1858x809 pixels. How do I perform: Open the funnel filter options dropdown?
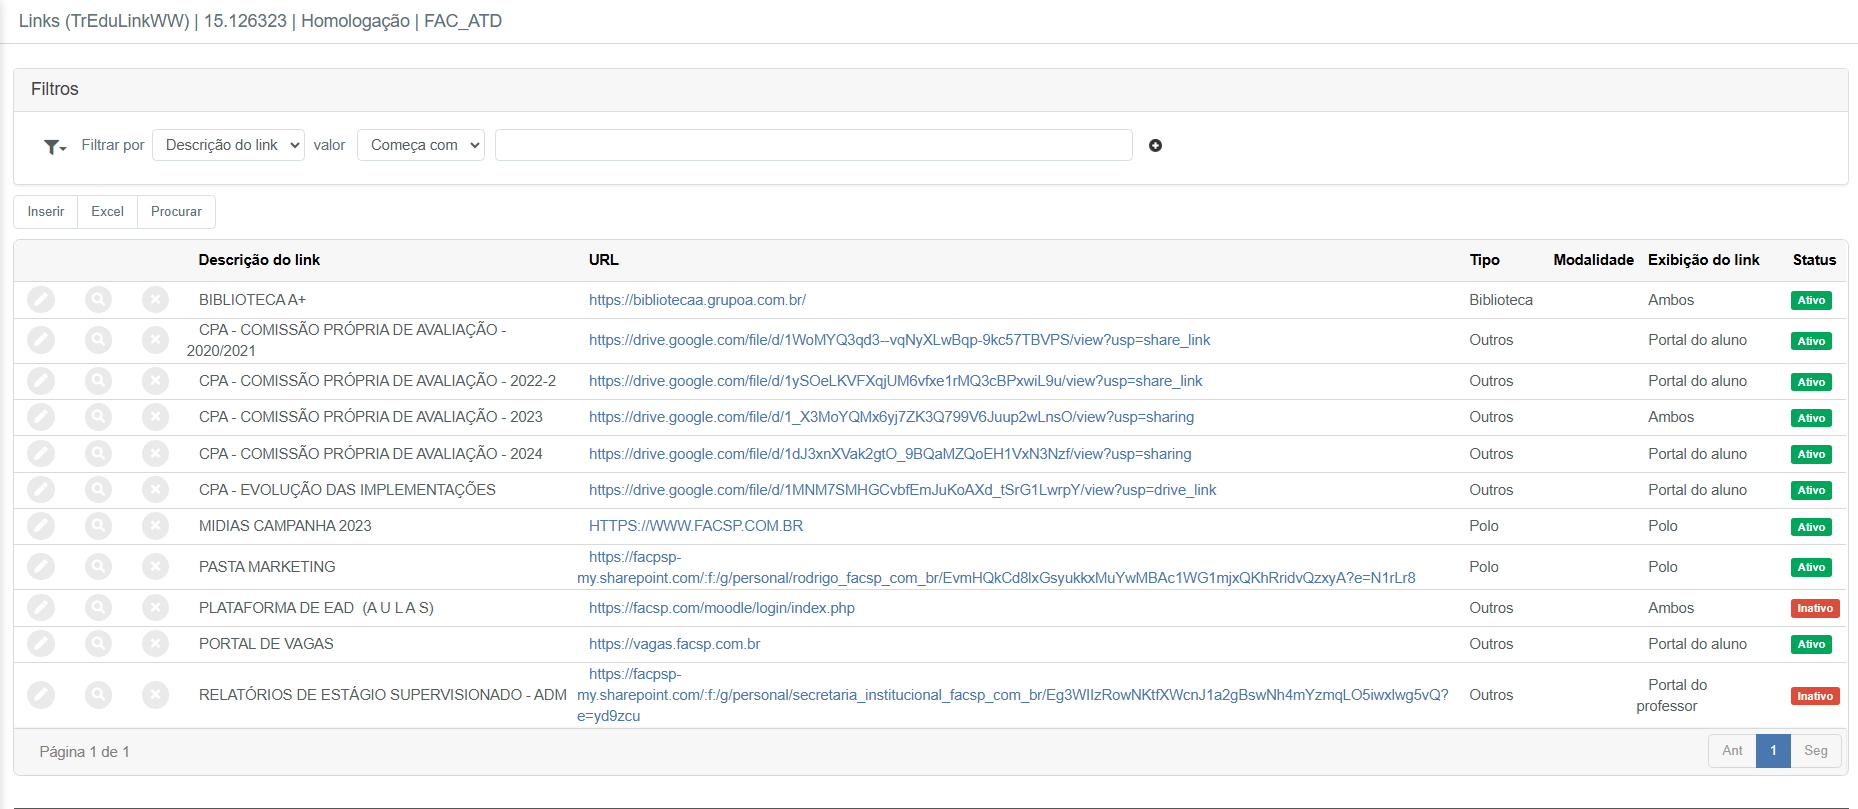point(55,147)
